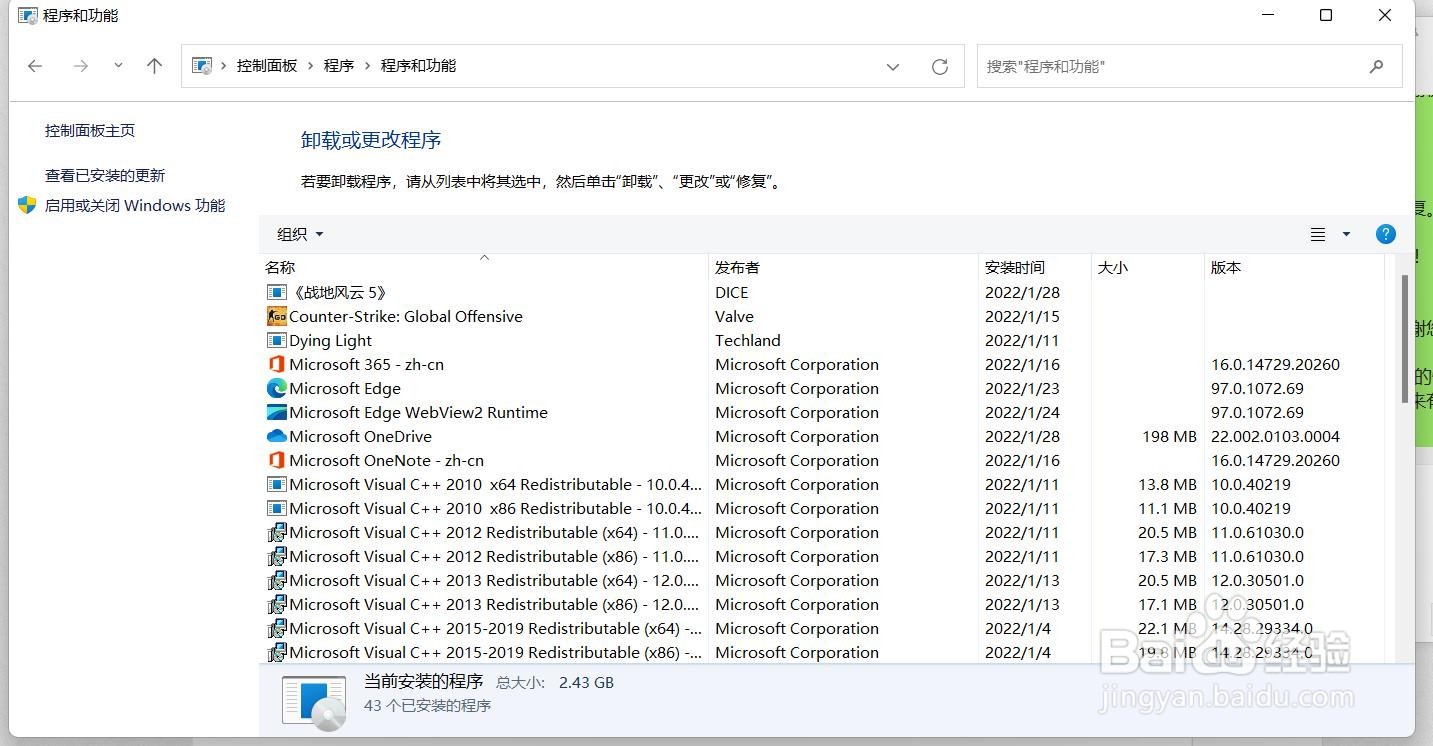This screenshot has width=1433, height=746.
Task: Click the Refresh button in address bar
Action: [940, 66]
